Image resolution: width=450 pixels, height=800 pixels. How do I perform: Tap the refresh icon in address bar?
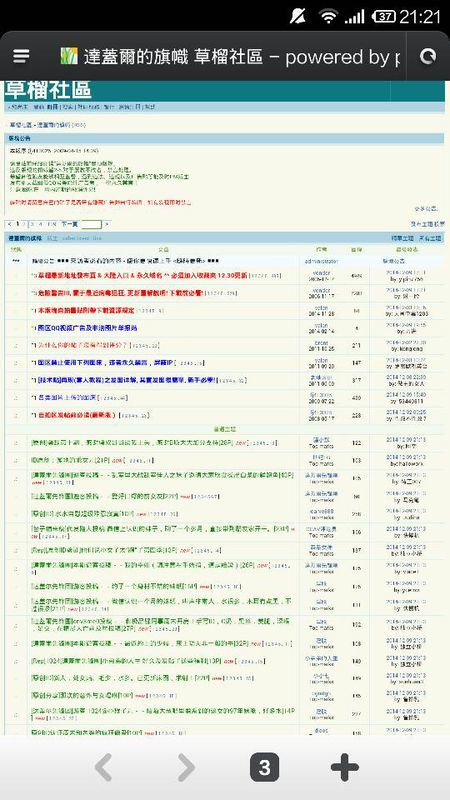pos(428,56)
